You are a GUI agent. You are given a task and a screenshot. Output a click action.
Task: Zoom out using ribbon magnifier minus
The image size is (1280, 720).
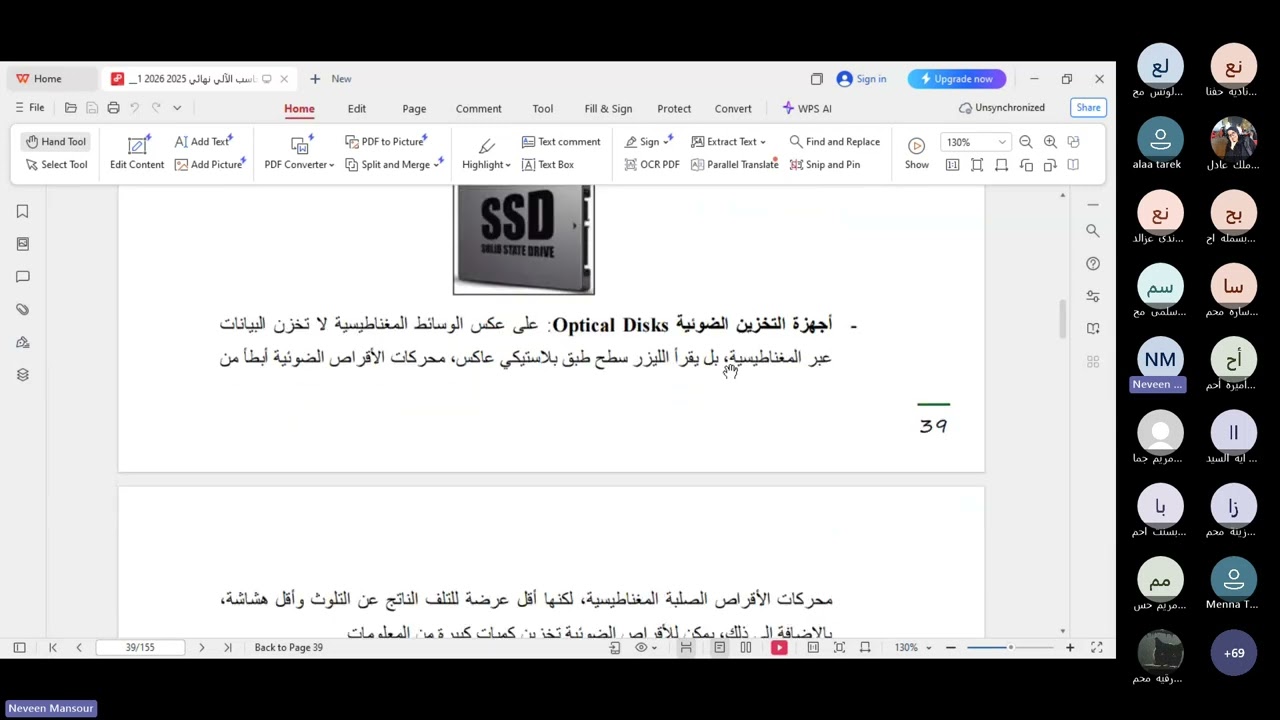tap(1026, 142)
